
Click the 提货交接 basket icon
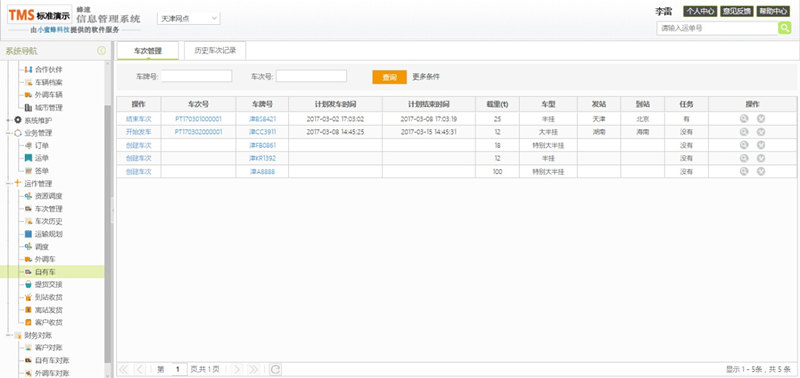28,285
